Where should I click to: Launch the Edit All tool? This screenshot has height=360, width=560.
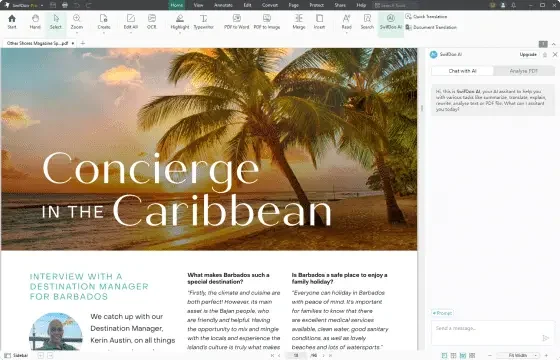point(131,22)
